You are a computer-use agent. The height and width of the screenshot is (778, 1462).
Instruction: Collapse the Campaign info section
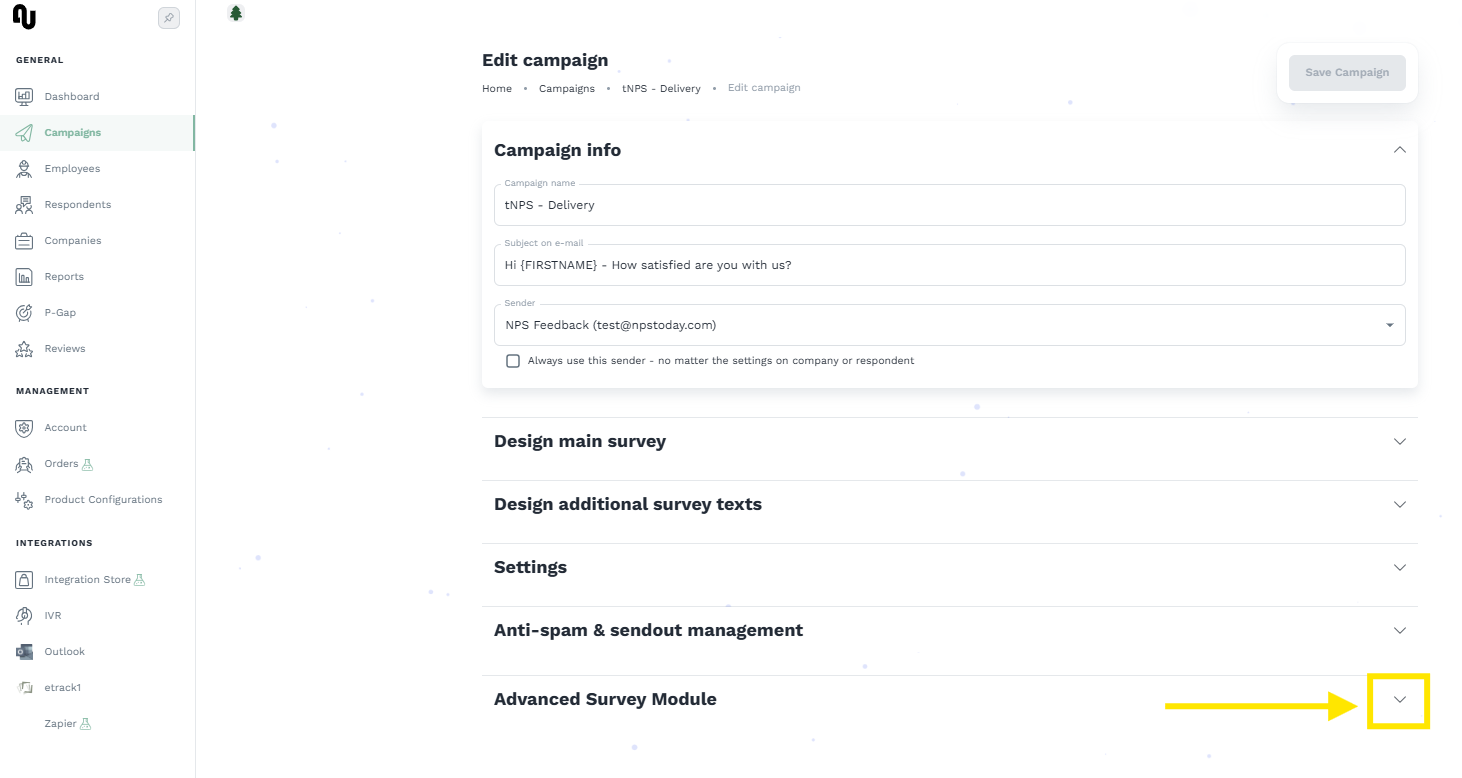[x=1399, y=150]
